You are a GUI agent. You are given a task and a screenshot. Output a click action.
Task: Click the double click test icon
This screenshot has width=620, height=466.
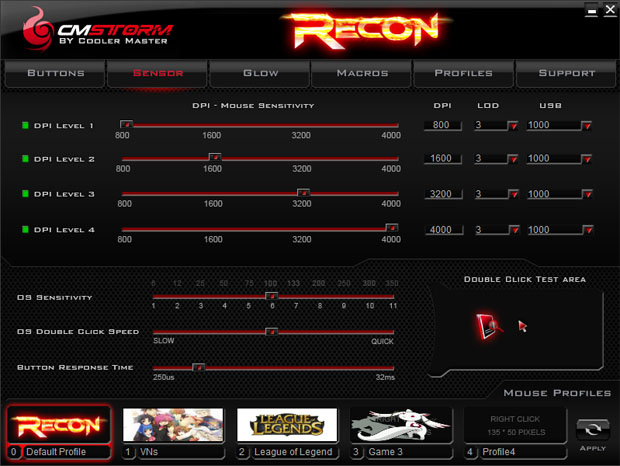click(x=490, y=326)
